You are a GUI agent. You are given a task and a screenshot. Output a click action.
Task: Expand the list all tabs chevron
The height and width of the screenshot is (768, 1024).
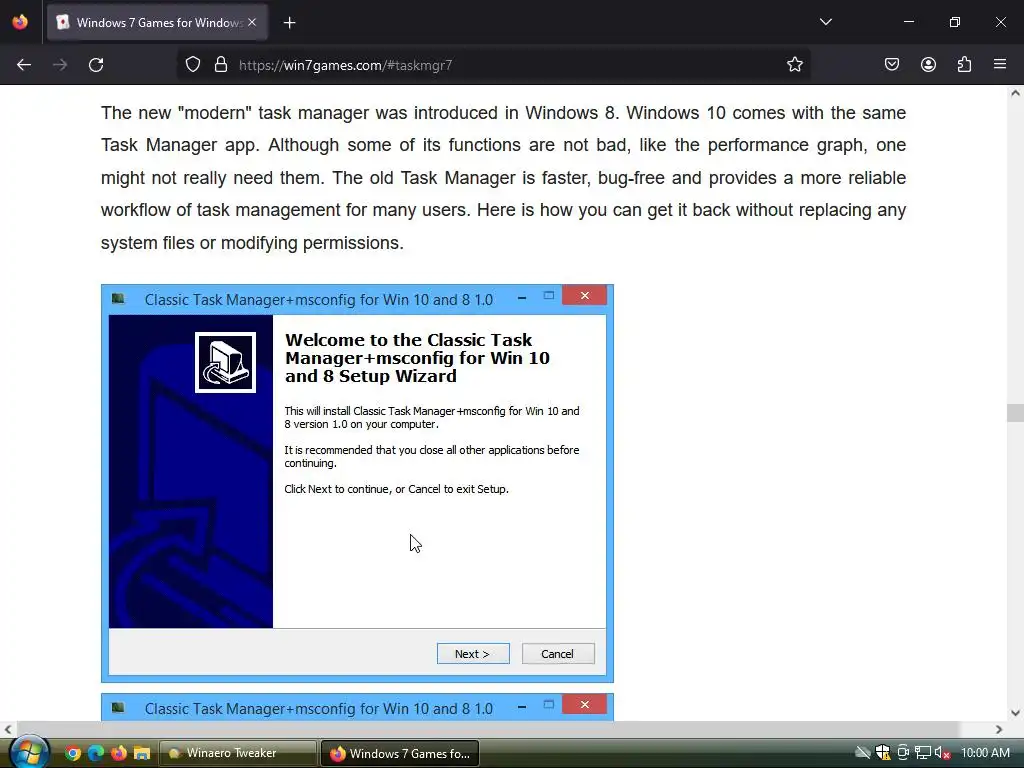point(826,22)
